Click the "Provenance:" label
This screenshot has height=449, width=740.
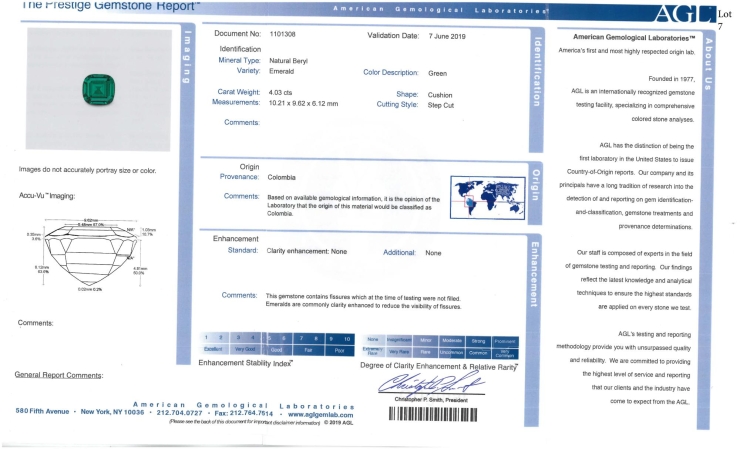(x=239, y=177)
